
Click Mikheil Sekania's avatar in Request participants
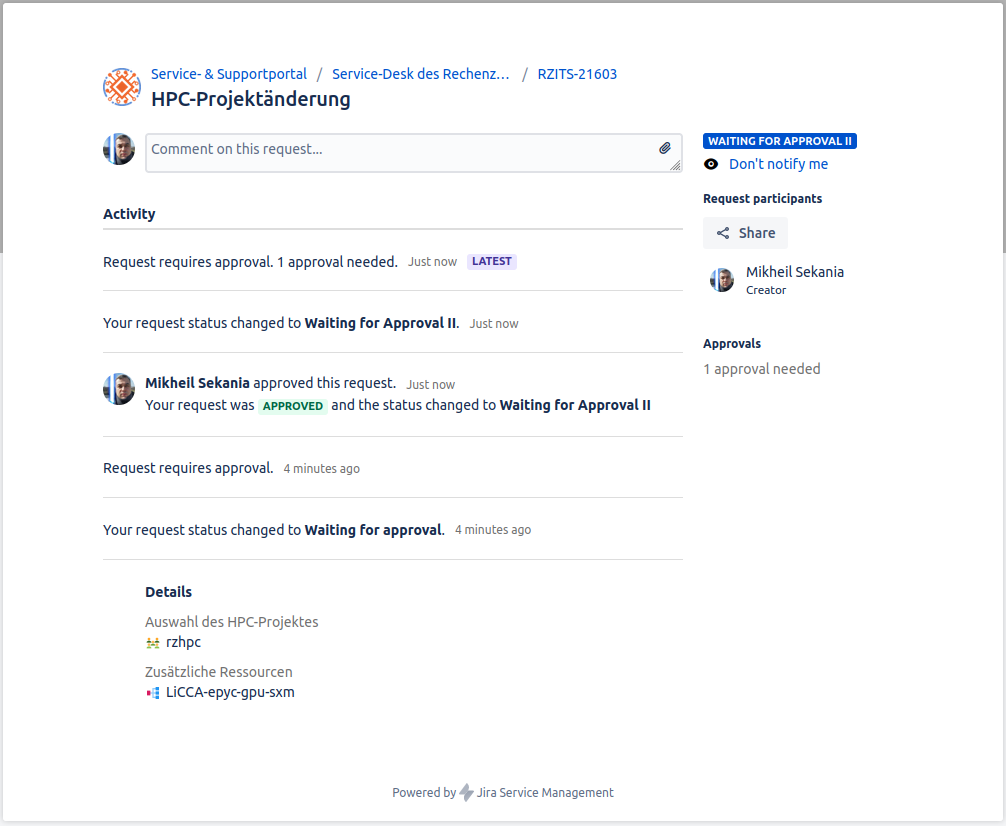coord(722,280)
